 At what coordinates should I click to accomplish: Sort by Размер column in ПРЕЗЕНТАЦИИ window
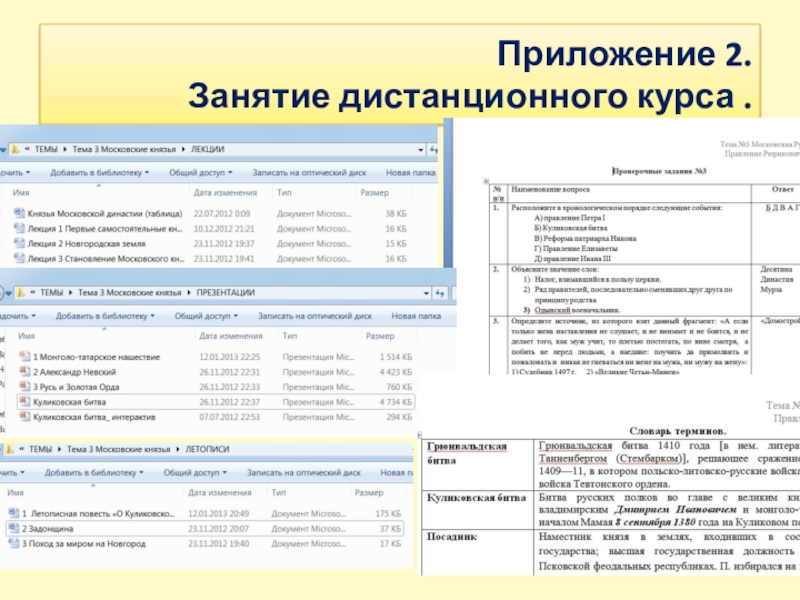click(380, 336)
